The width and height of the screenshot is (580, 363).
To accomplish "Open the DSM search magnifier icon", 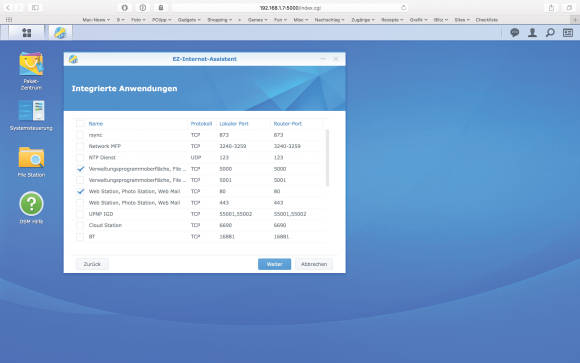I will pyautogui.click(x=550, y=33).
